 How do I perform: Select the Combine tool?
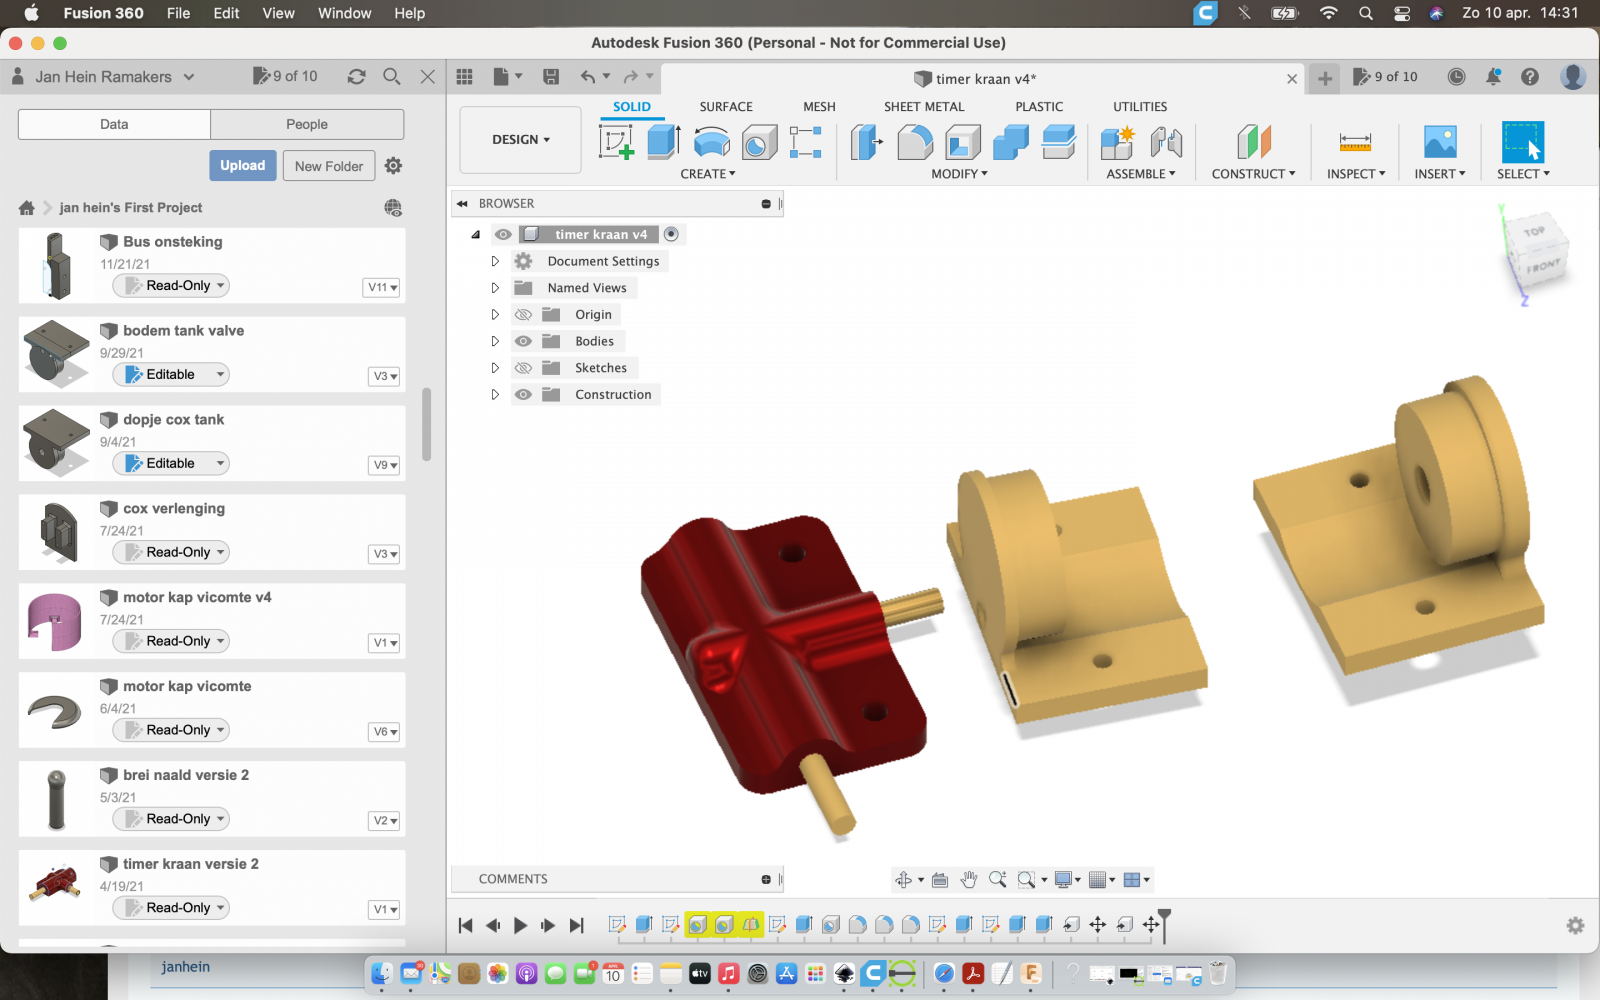(1010, 142)
